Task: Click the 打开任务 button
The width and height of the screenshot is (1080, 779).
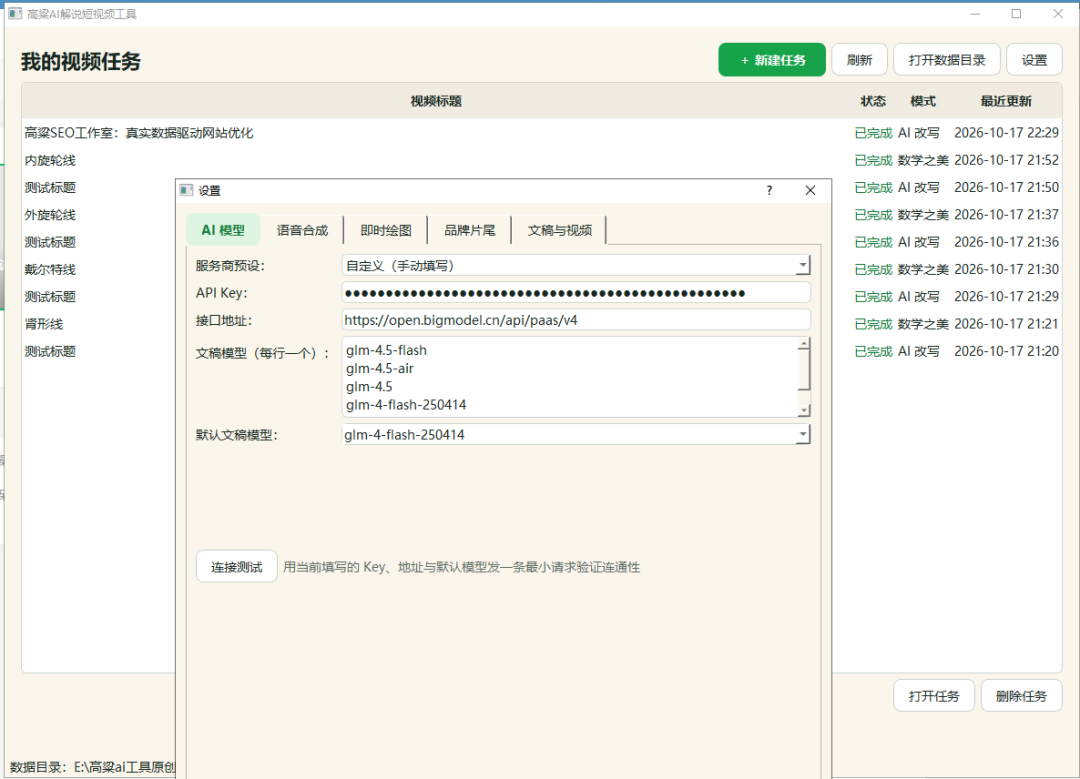Action: (934, 696)
